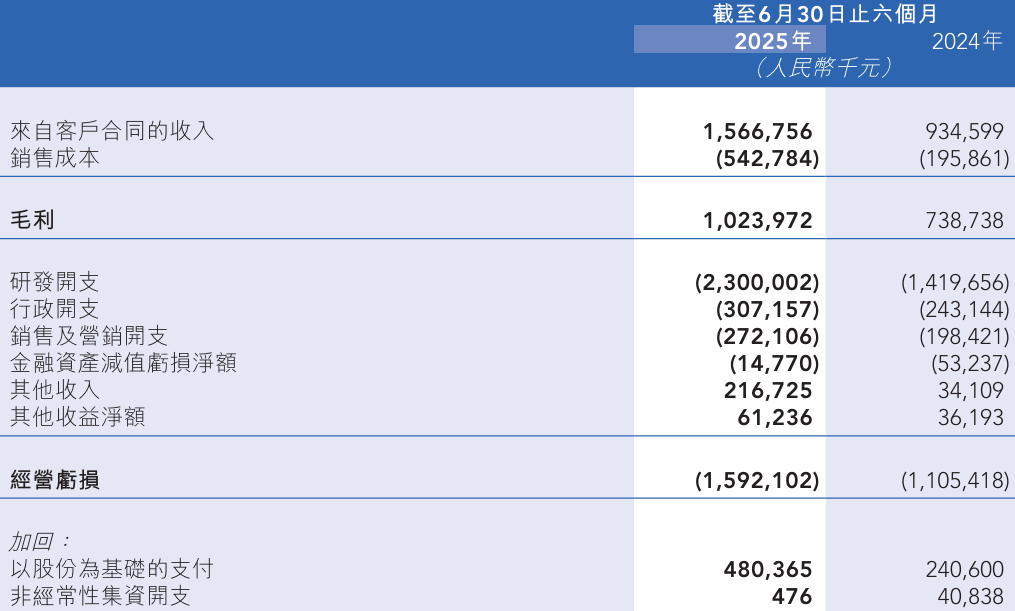Click the 研發開支 row label
The height and width of the screenshot is (611, 1015).
point(55,282)
